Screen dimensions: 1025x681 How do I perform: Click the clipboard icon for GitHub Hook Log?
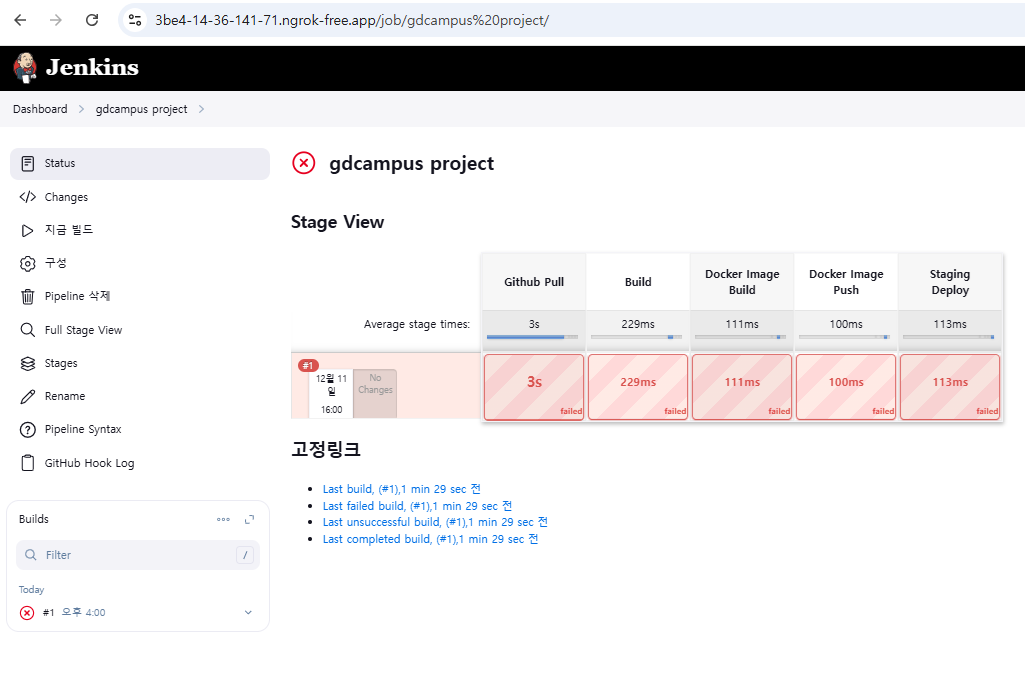click(x=27, y=463)
